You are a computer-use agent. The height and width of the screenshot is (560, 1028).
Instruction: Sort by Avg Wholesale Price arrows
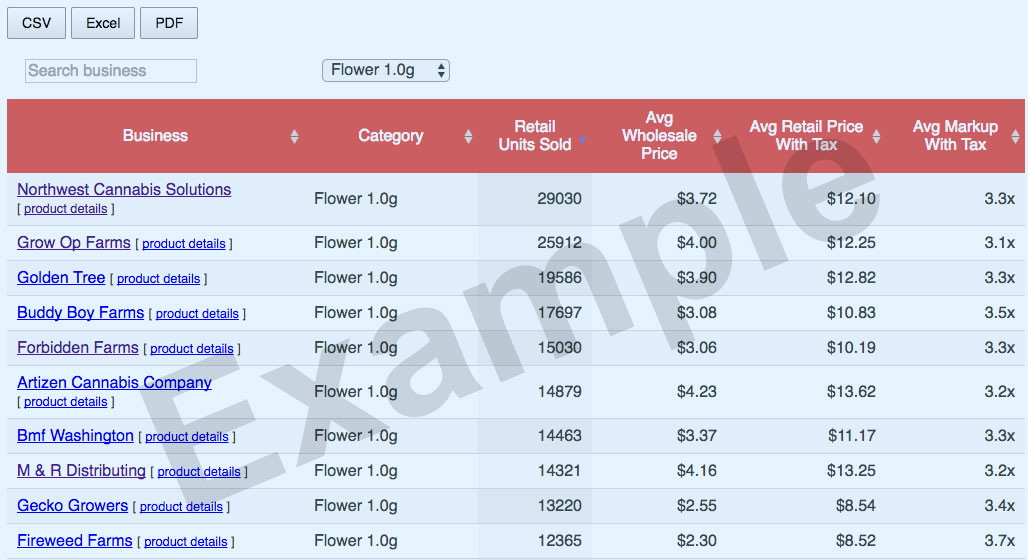717,136
